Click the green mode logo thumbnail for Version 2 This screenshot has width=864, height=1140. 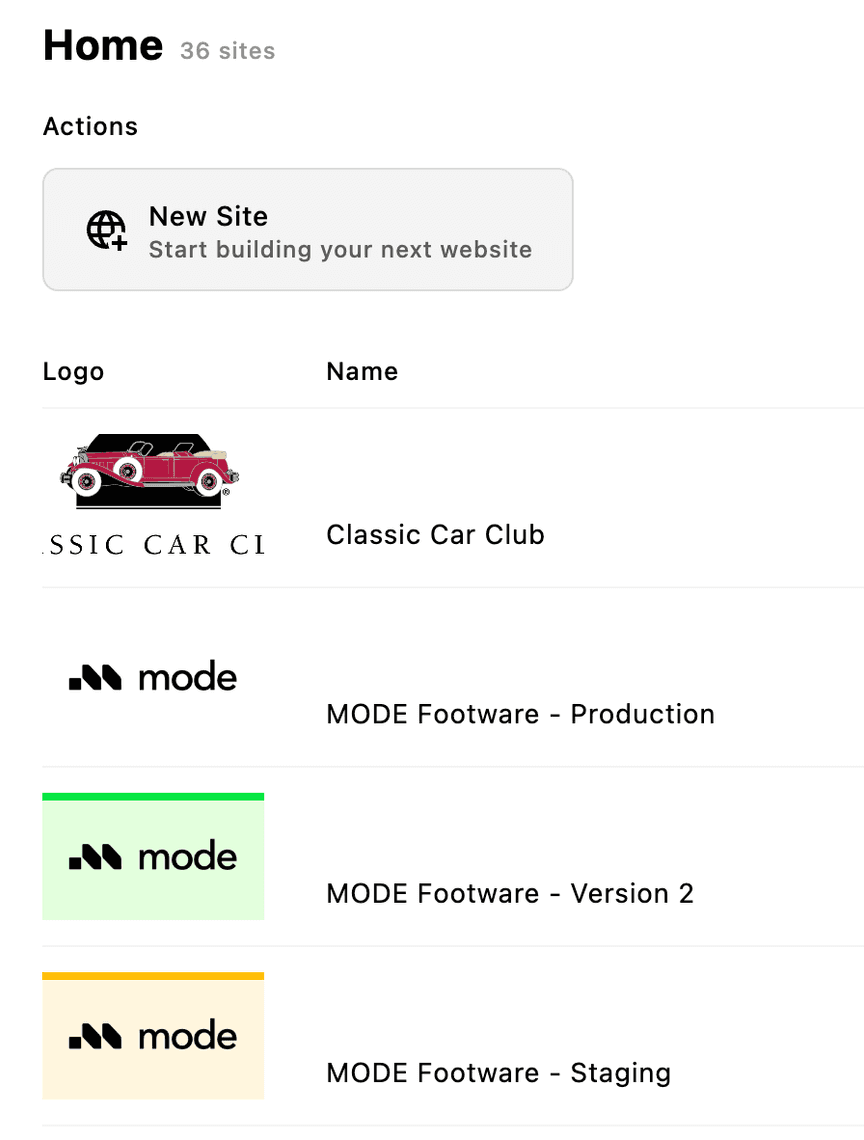point(153,859)
